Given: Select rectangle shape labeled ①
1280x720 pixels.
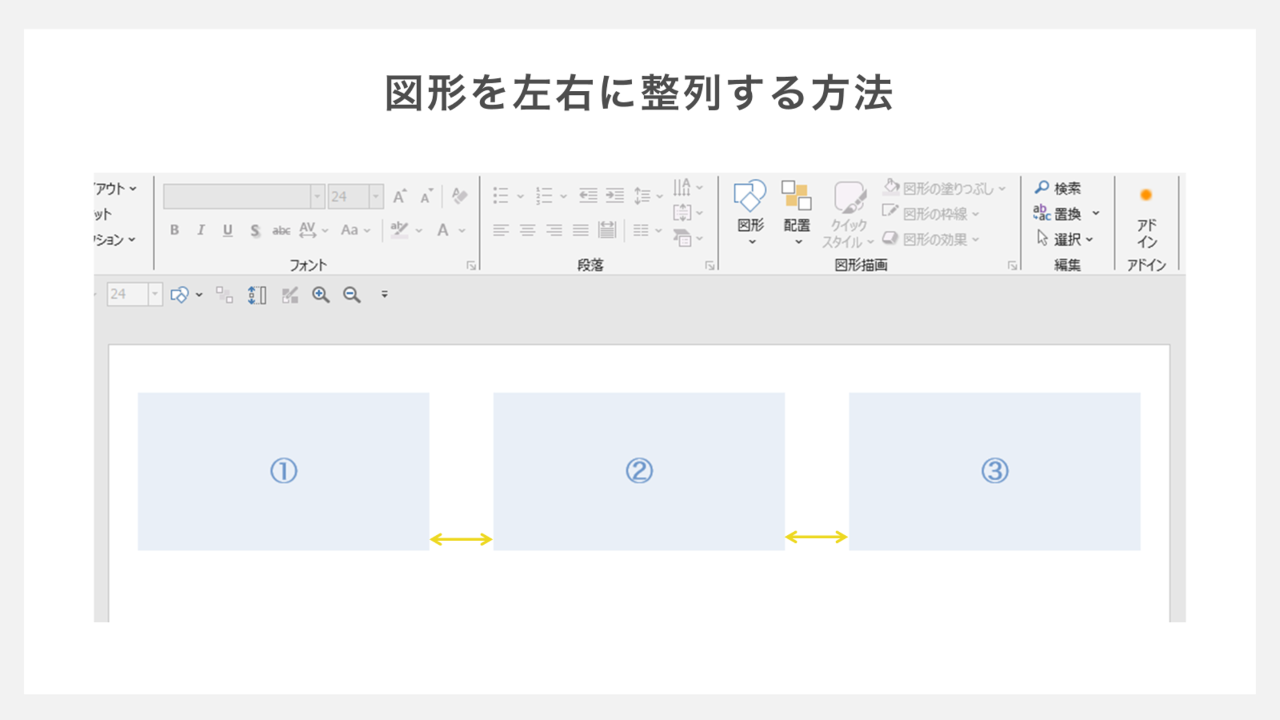Looking at the screenshot, I should click(x=283, y=471).
